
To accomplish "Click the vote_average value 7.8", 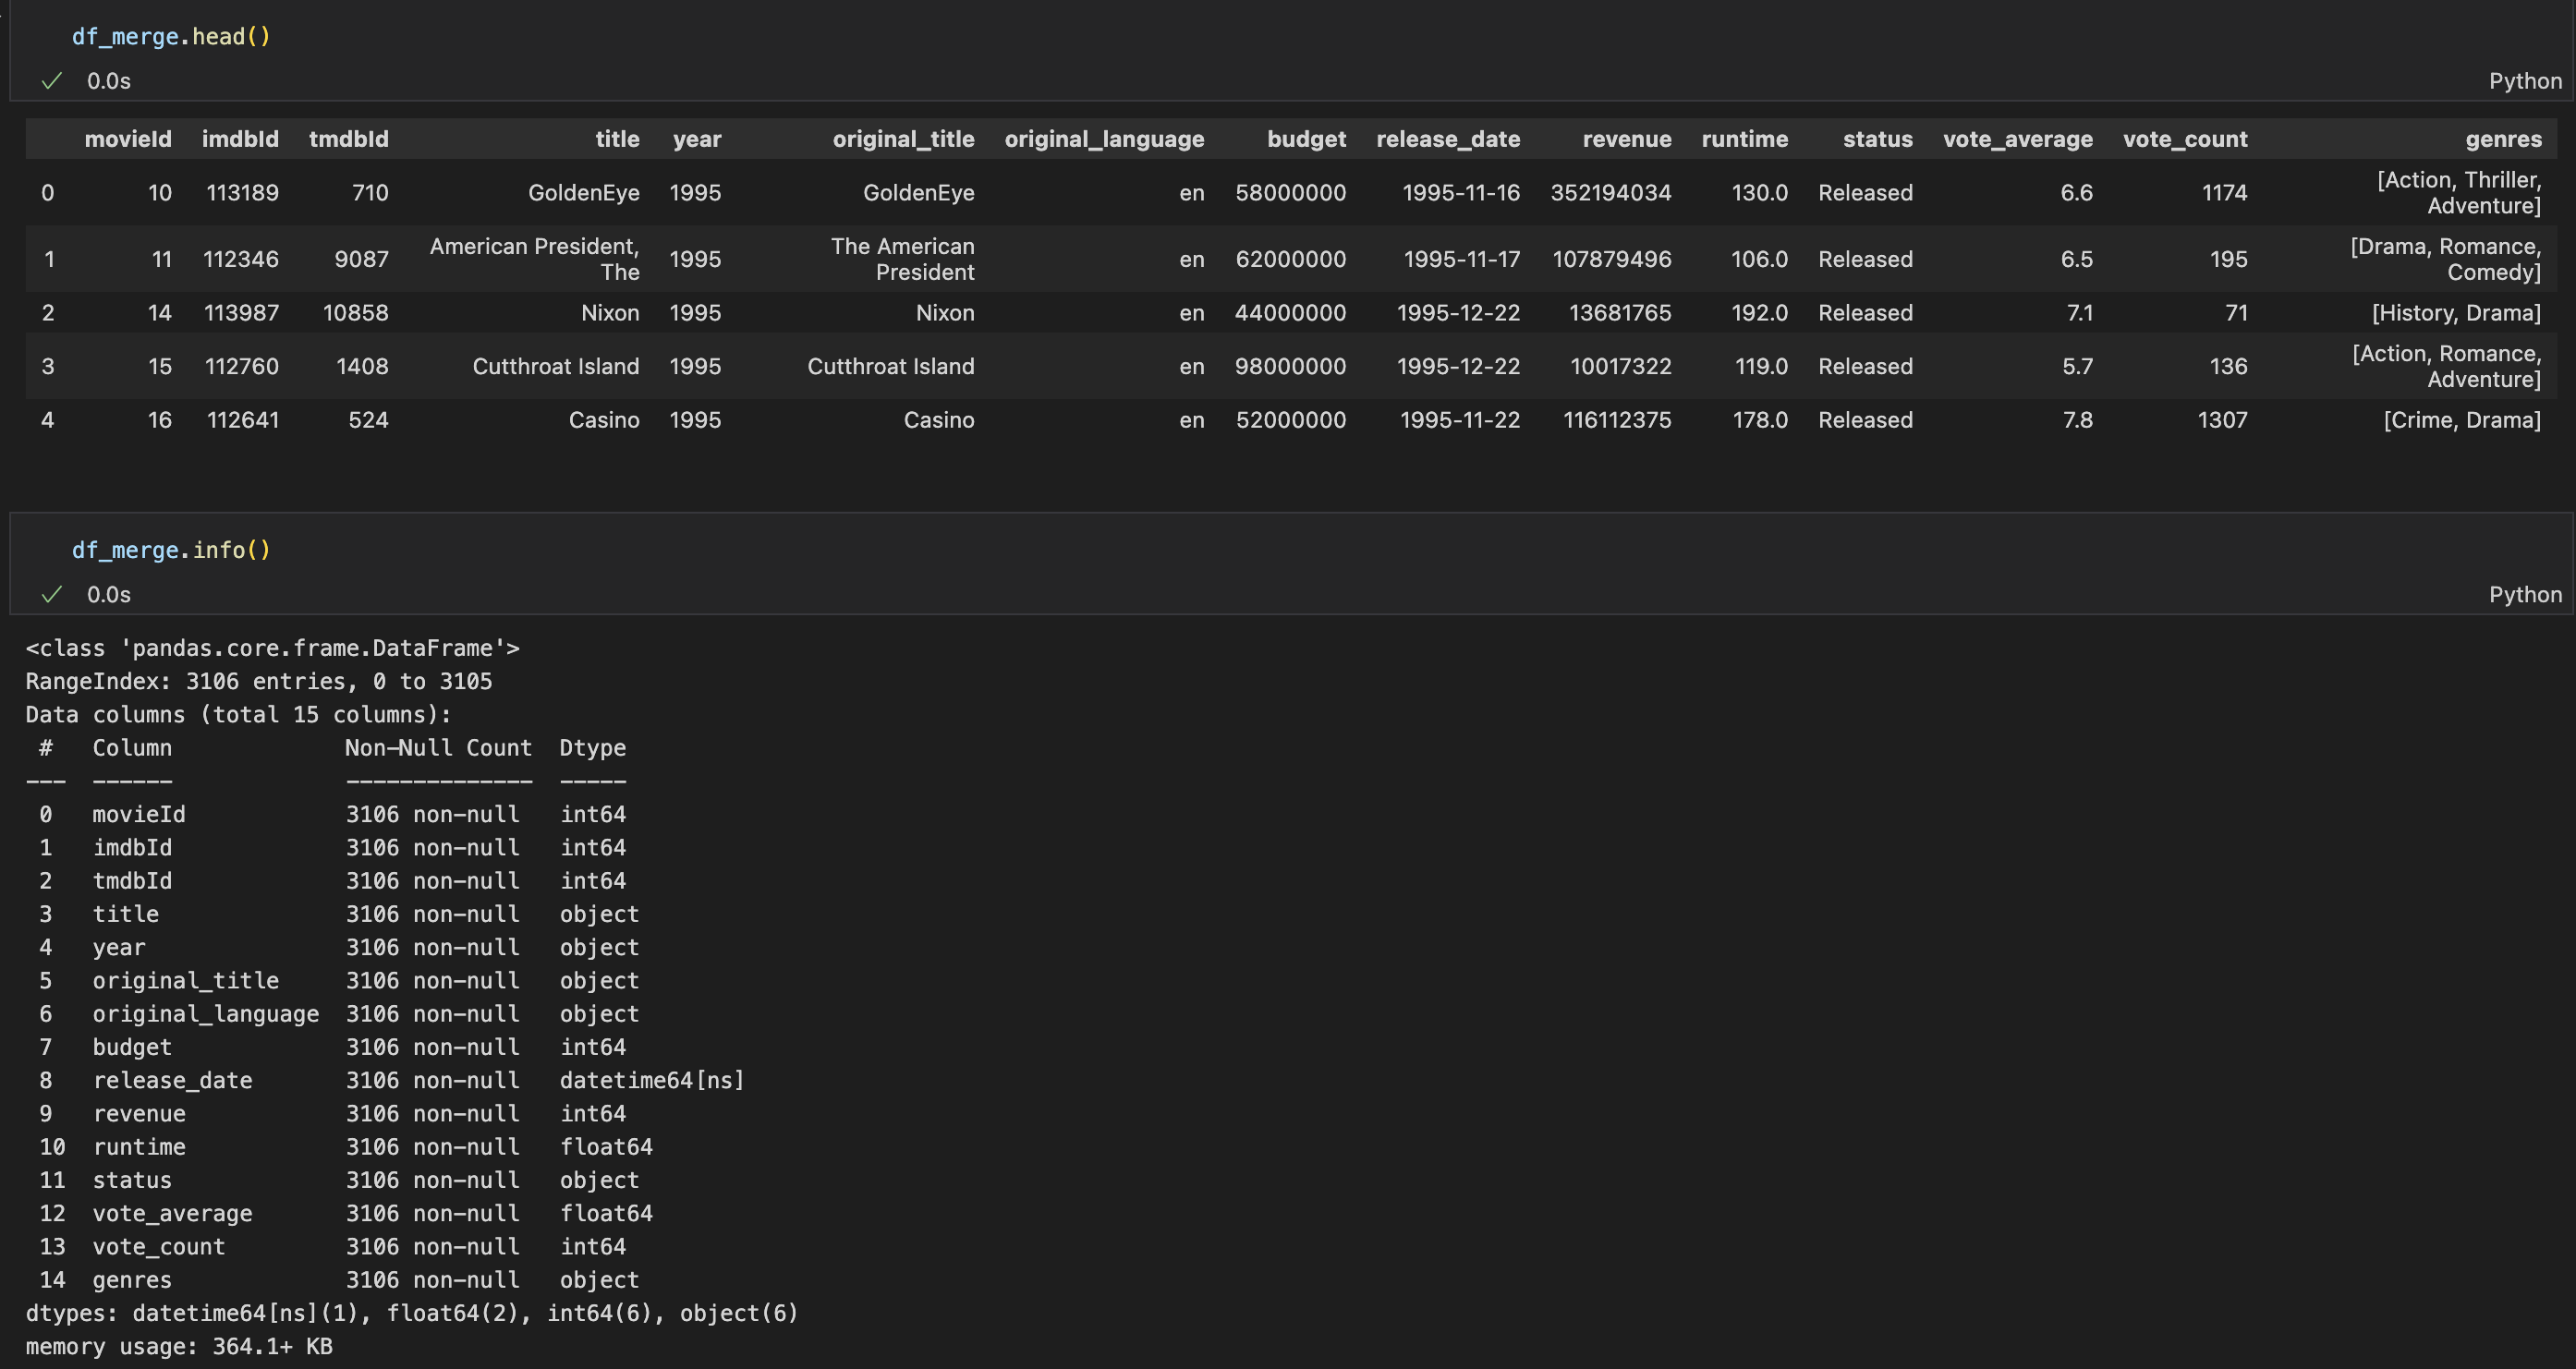I will (2078, 420).
